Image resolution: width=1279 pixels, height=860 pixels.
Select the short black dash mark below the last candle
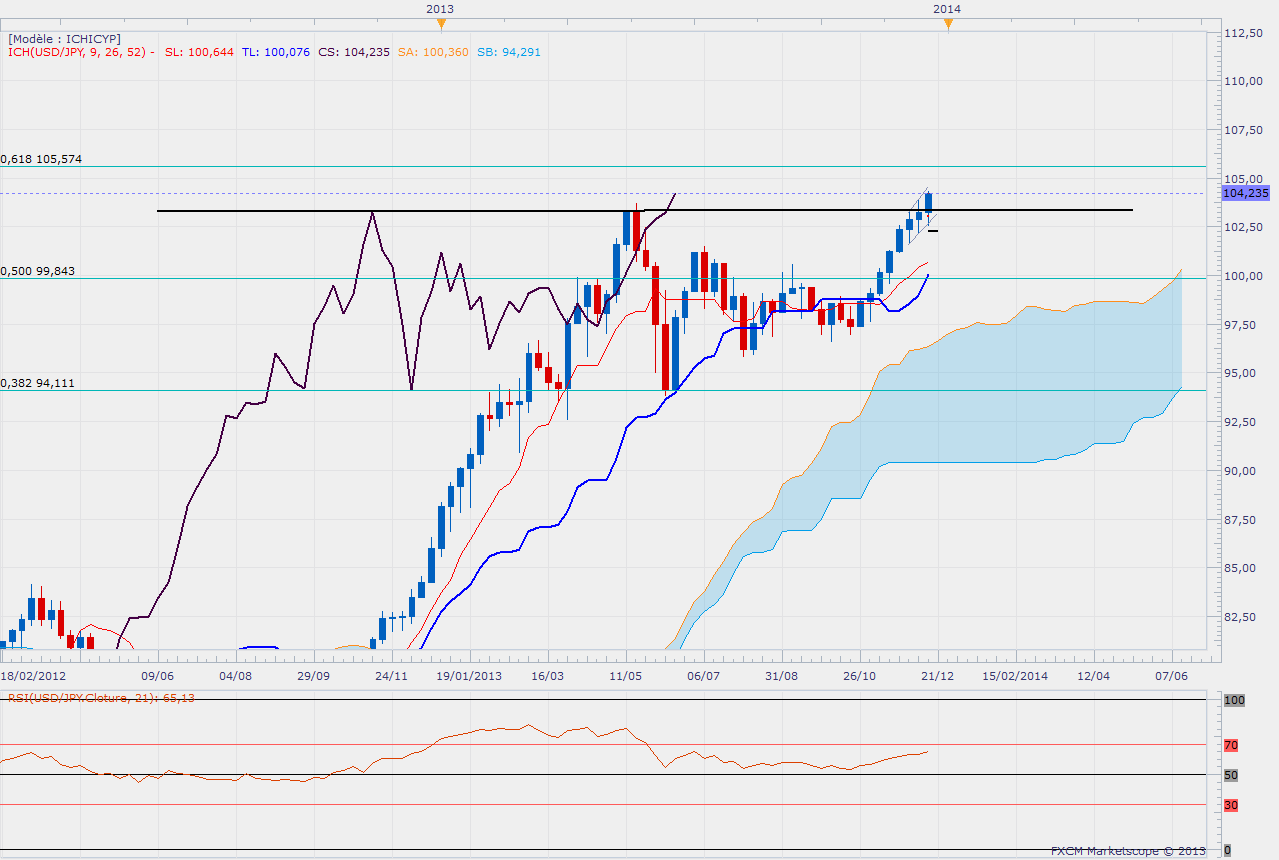(x=933, y=231)
